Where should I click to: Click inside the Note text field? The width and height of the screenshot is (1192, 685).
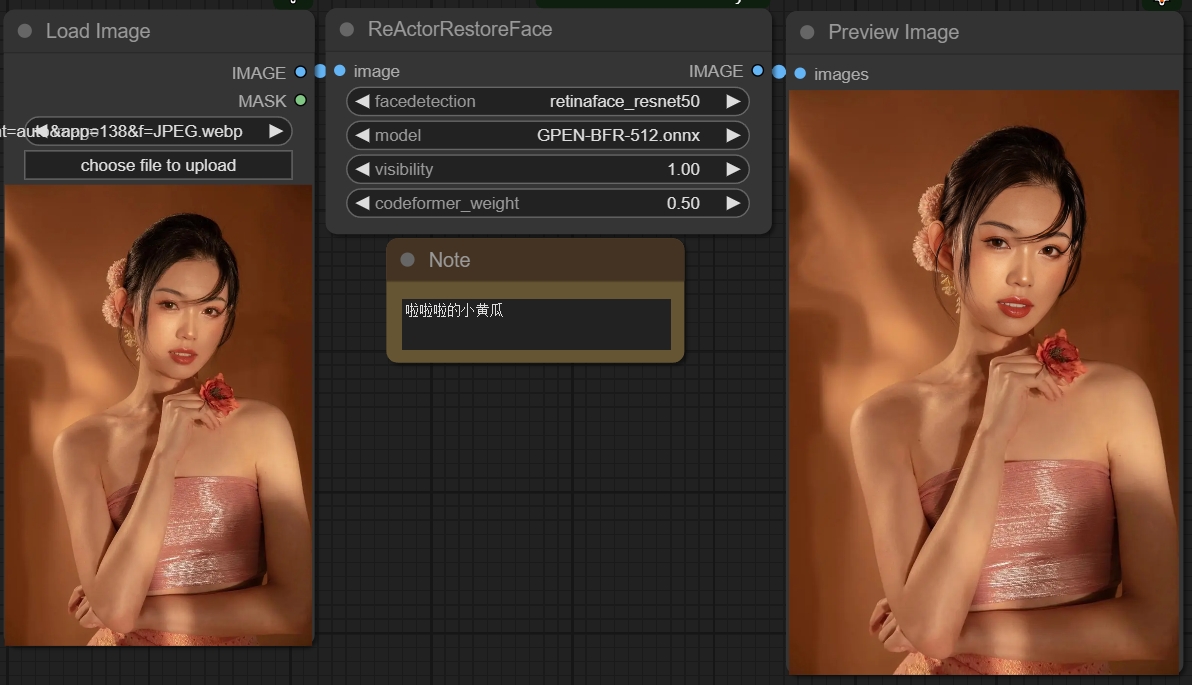click(x=536, y=325)
